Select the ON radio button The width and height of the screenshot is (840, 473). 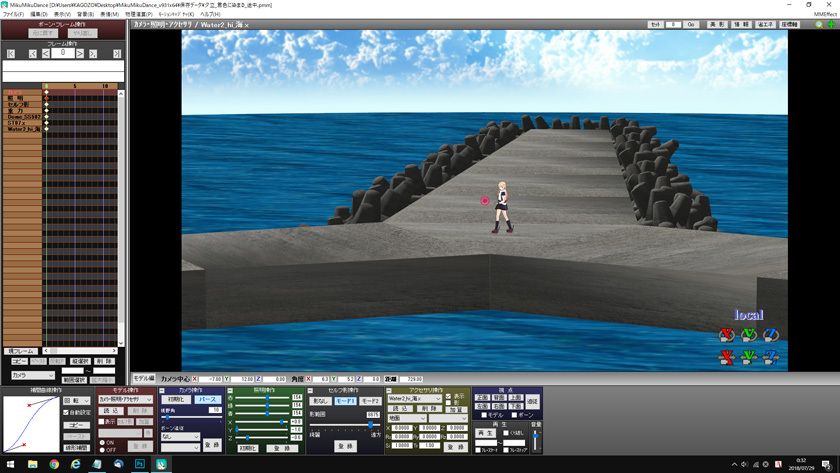tap(102, 443)
